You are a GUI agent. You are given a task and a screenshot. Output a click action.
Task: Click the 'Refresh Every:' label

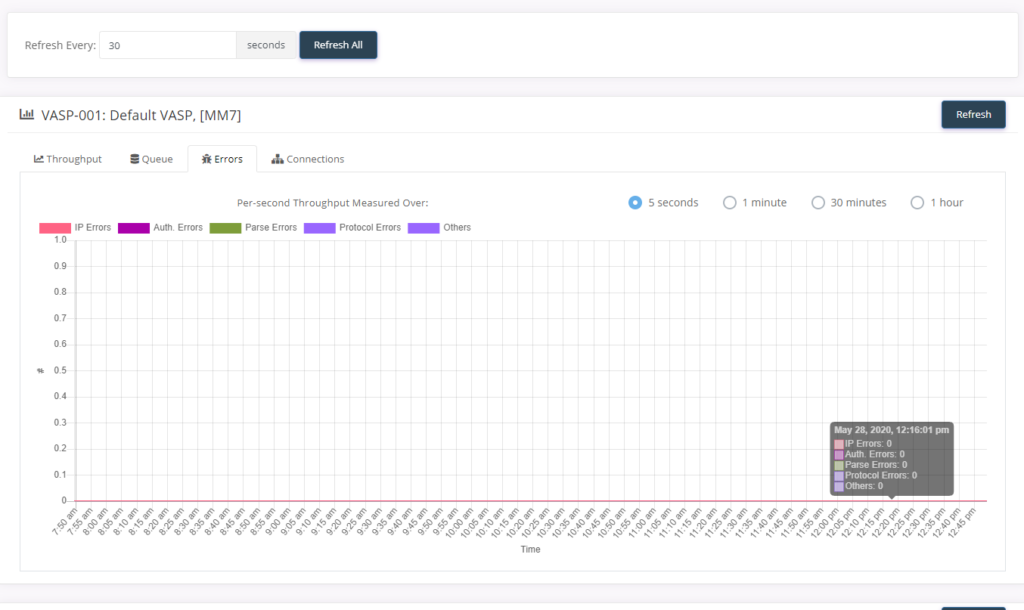(60, 45)
